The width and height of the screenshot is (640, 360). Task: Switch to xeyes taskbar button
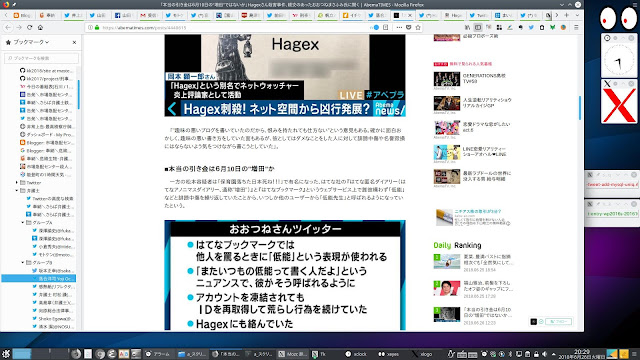click(x=389, y=354)
